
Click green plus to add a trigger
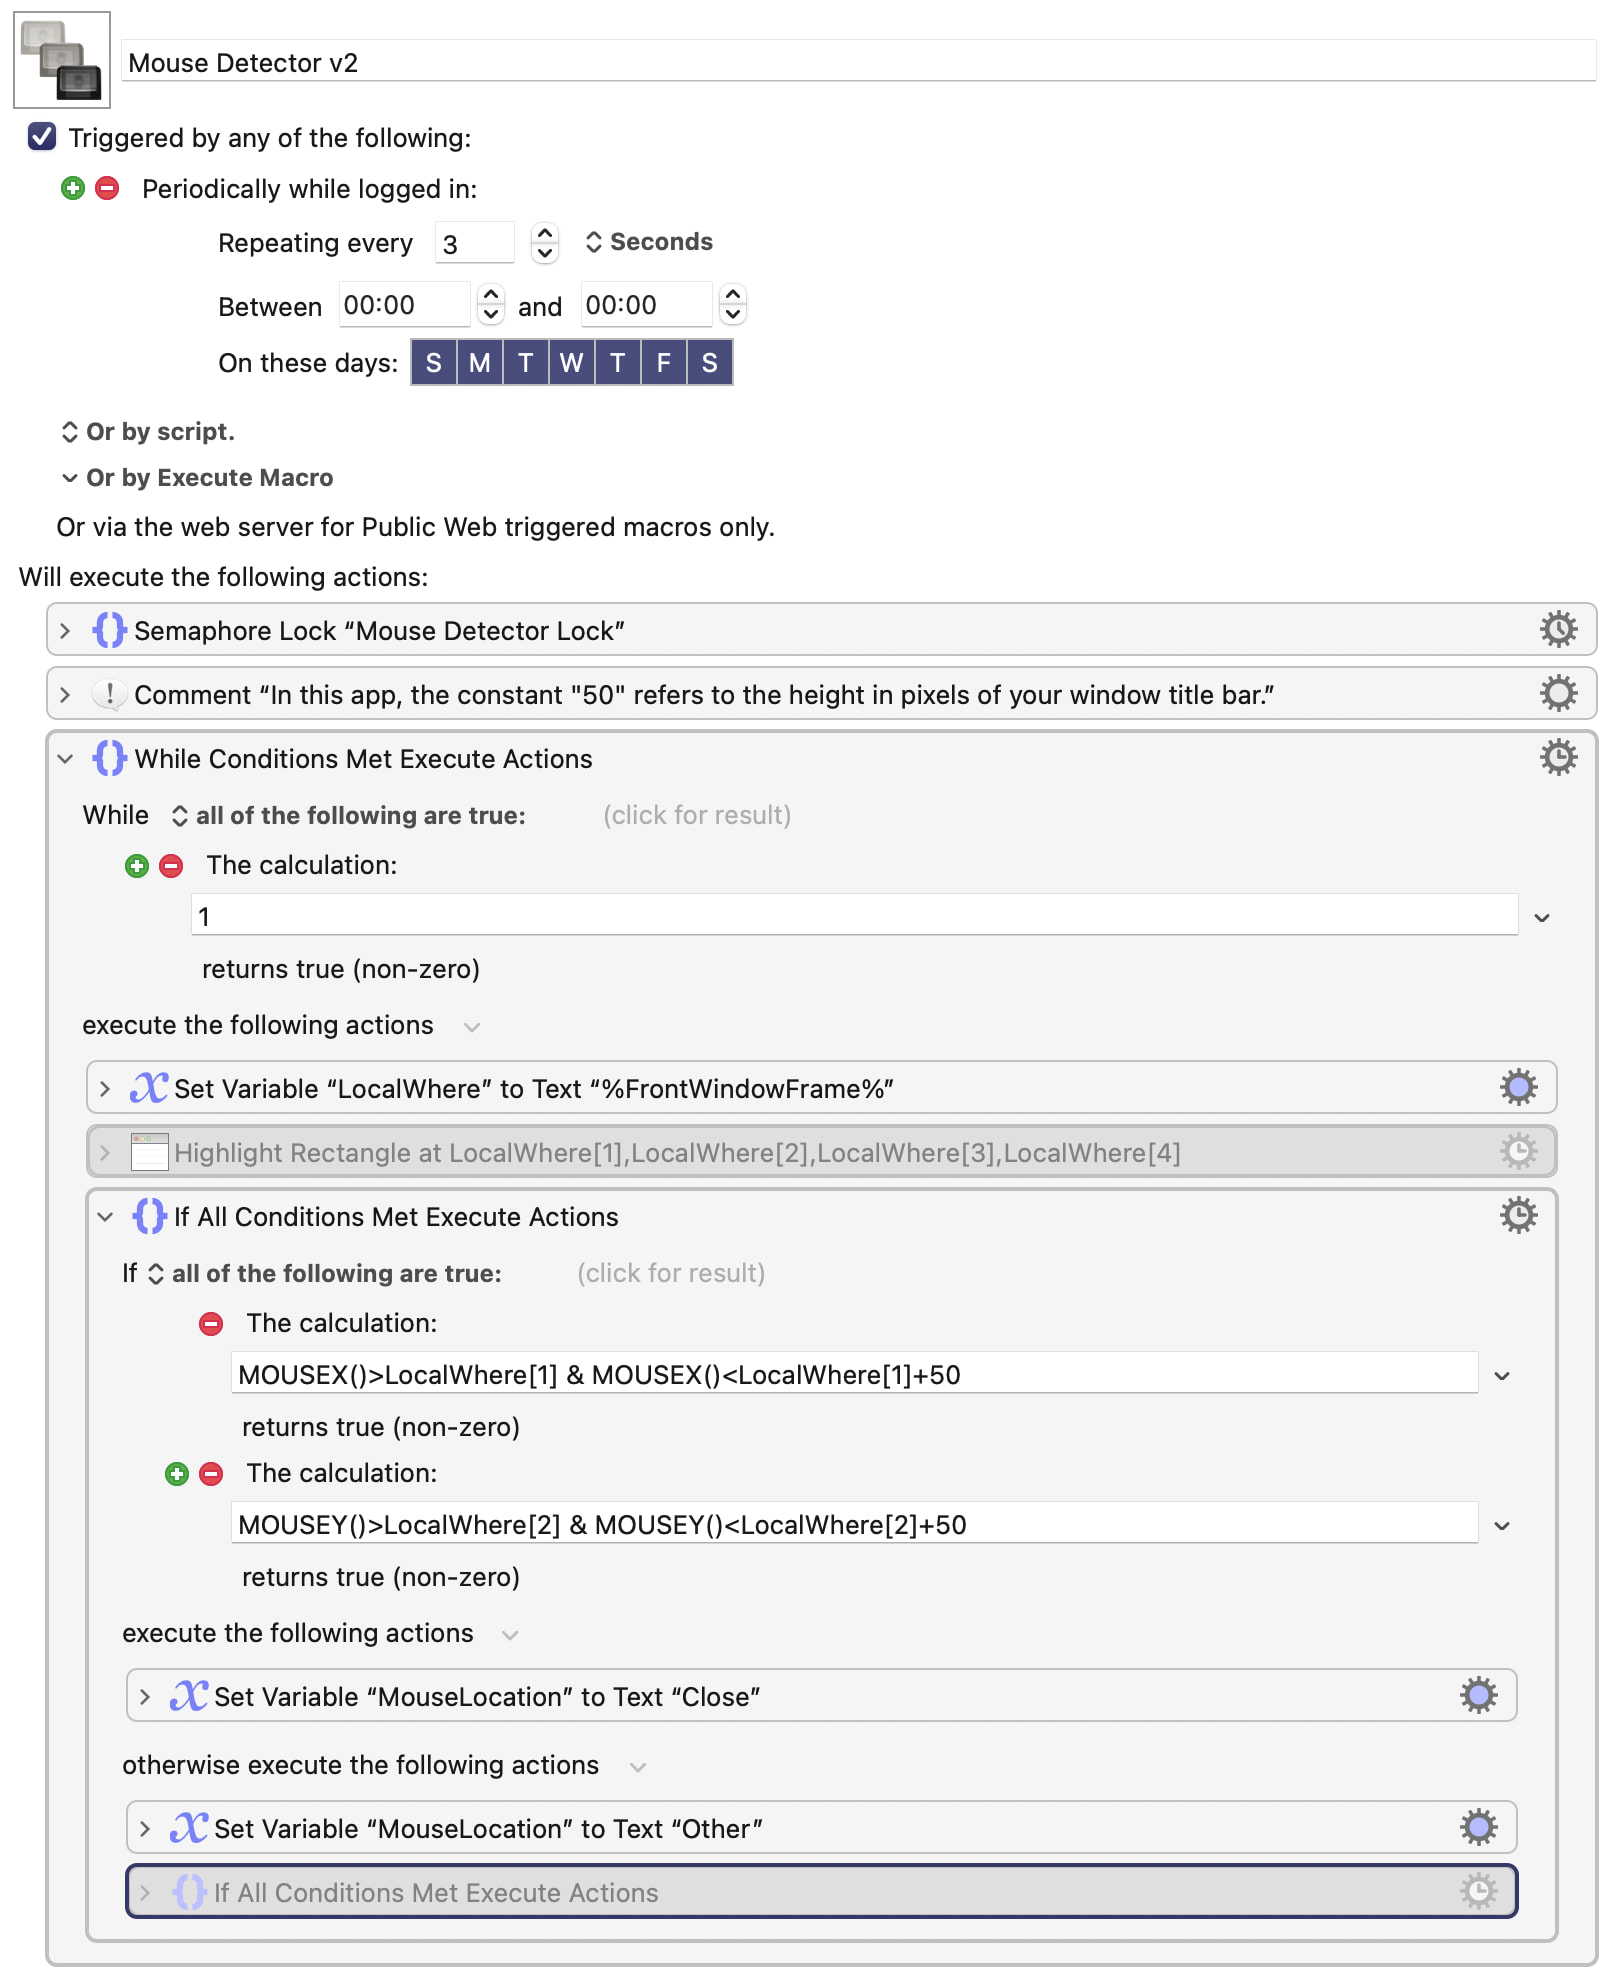point(73,188)
